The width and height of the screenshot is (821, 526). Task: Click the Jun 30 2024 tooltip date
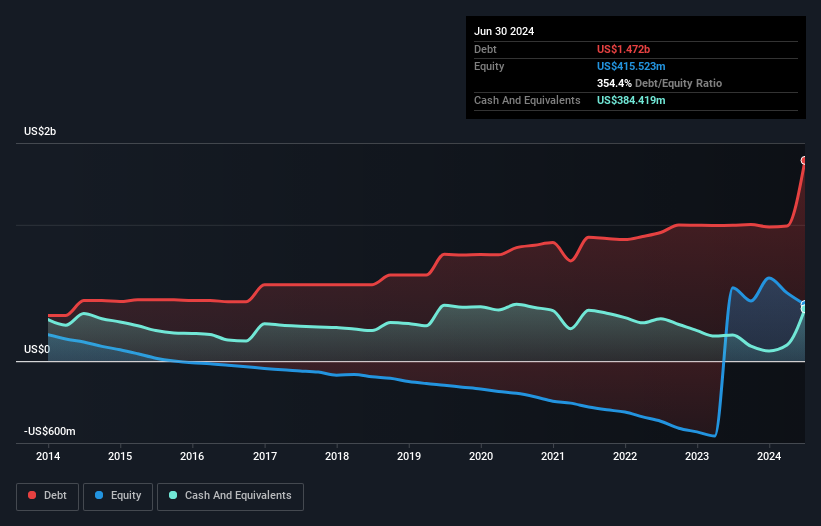[504, 31]
